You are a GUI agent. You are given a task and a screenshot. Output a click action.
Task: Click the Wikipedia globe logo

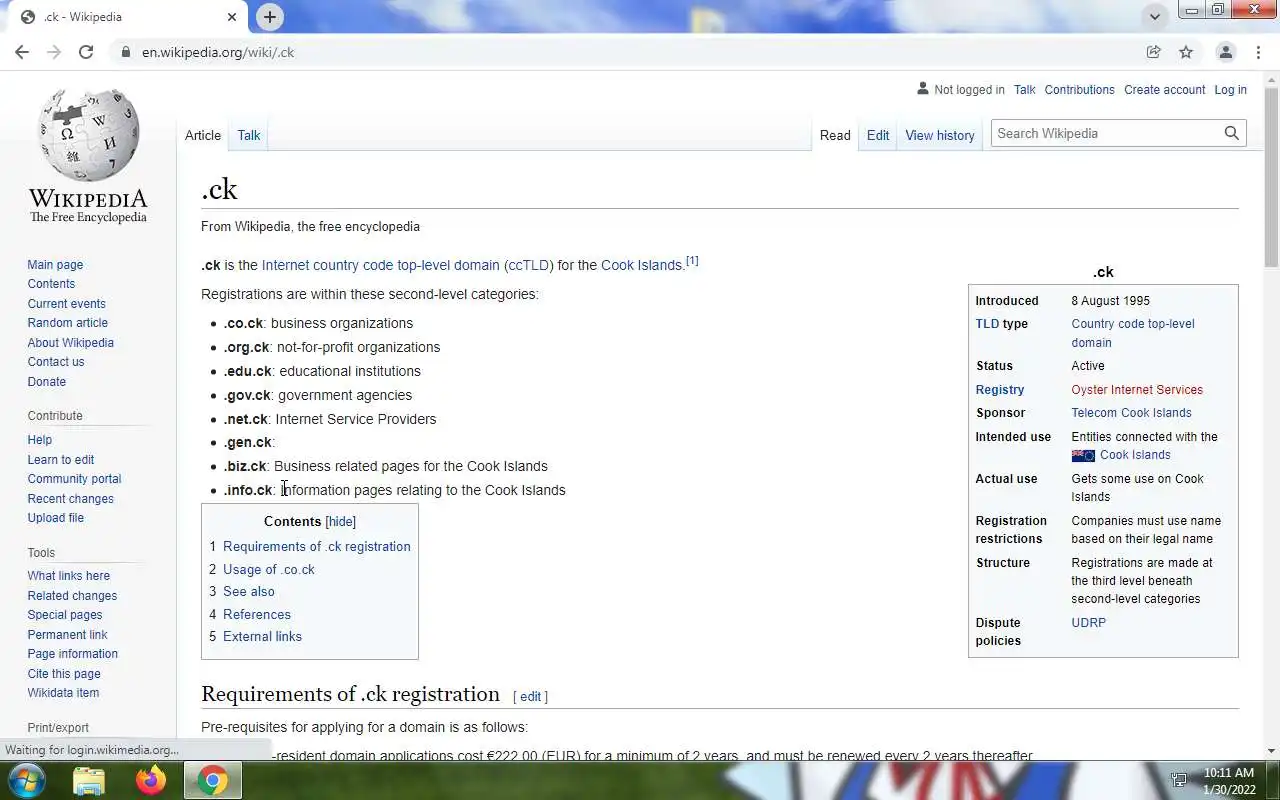[x=88, y=134]
